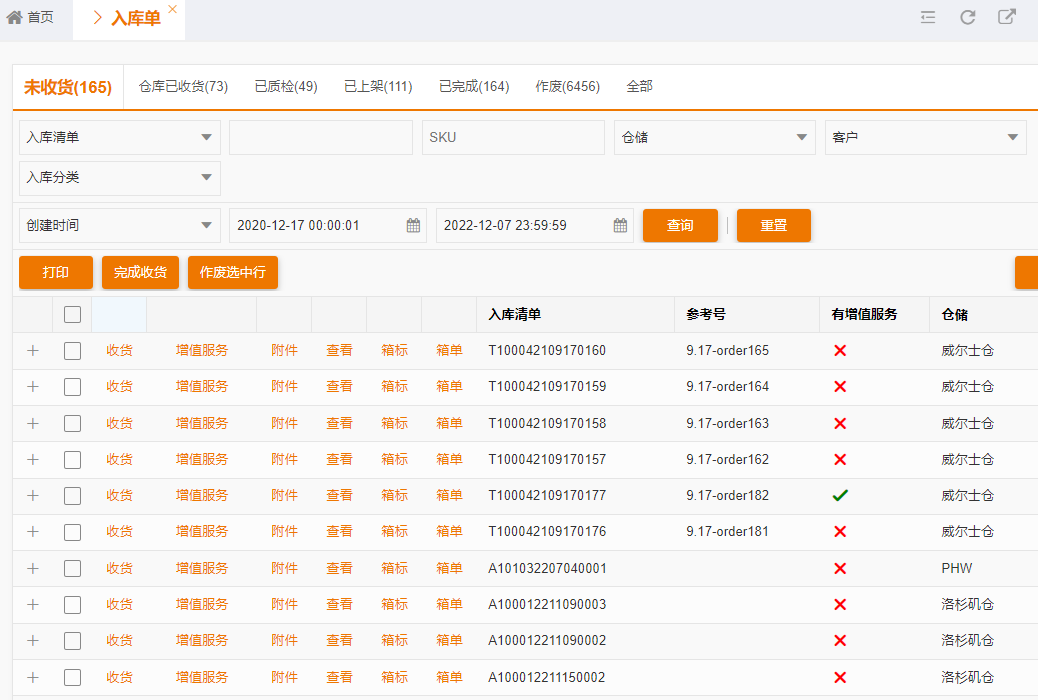This screenshot has width=1038, height=700.
Task: Switch to 作废(6456) tab
Action: click(567, 87)
